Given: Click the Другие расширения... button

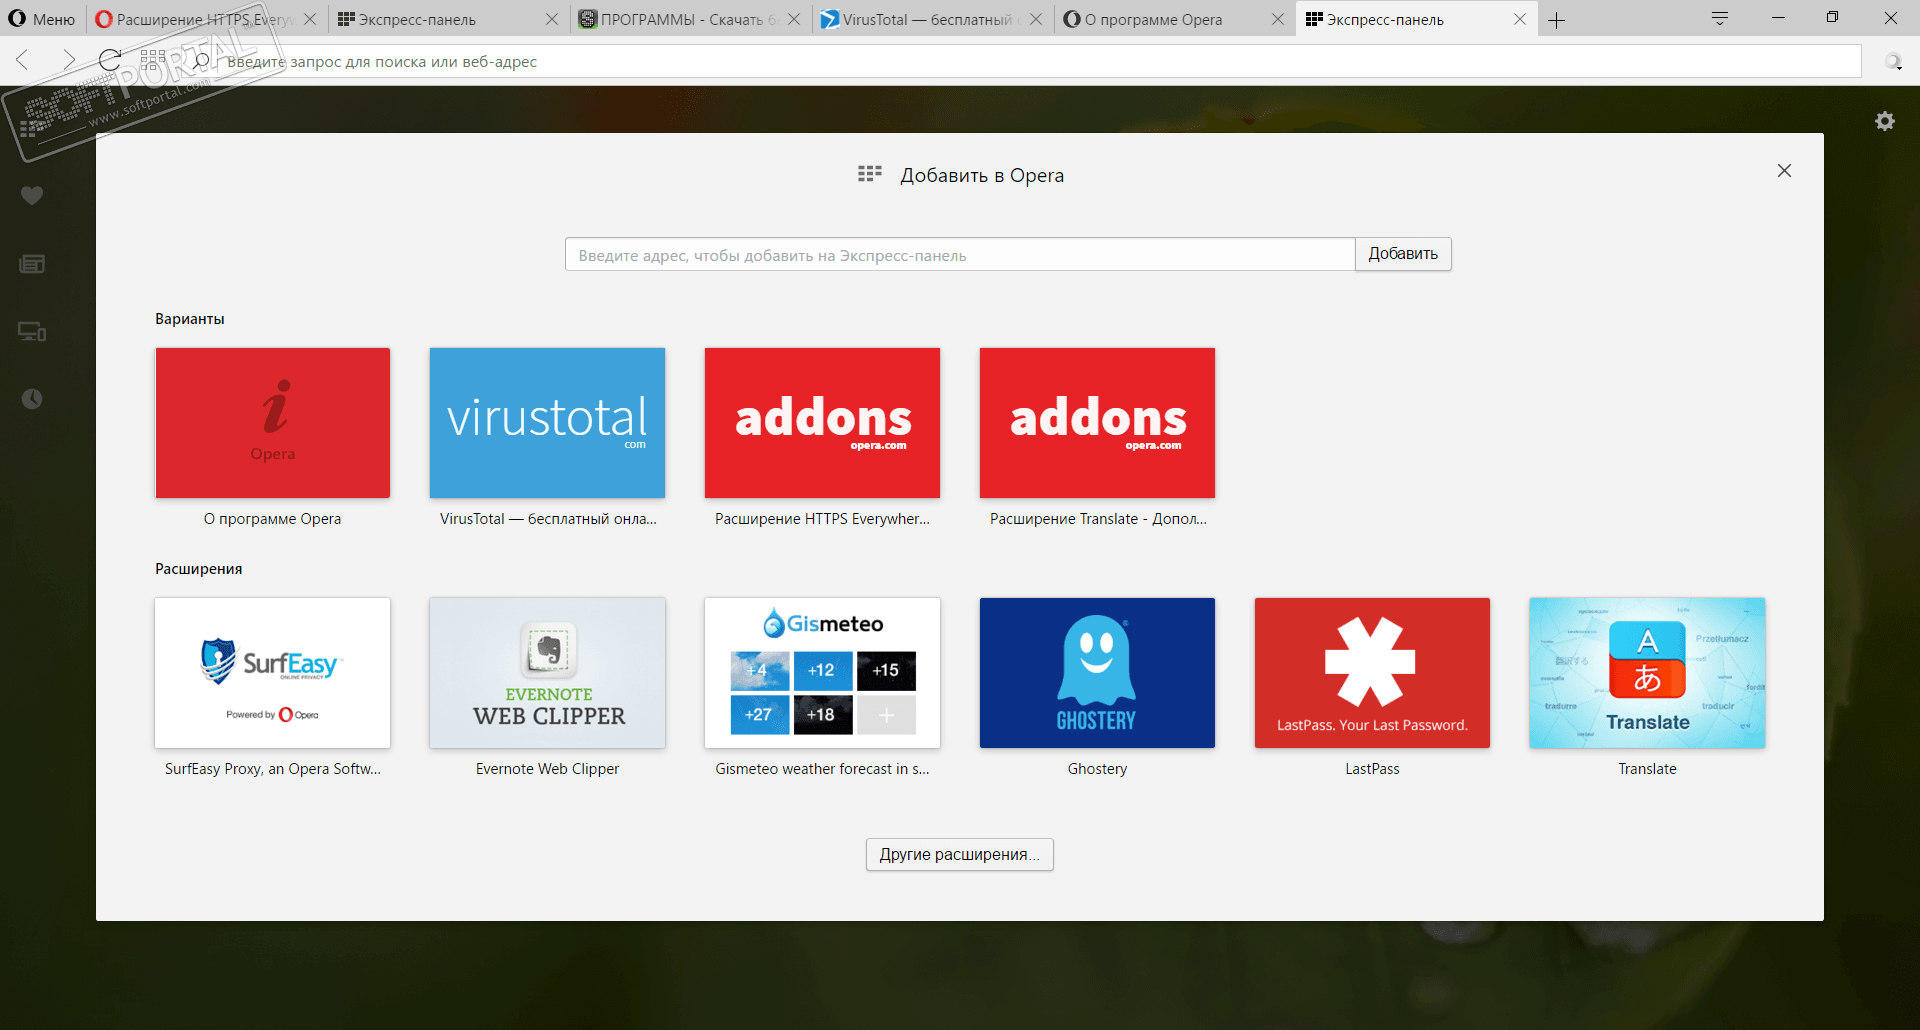Looking at the screenshot, I should click(960, 854).
